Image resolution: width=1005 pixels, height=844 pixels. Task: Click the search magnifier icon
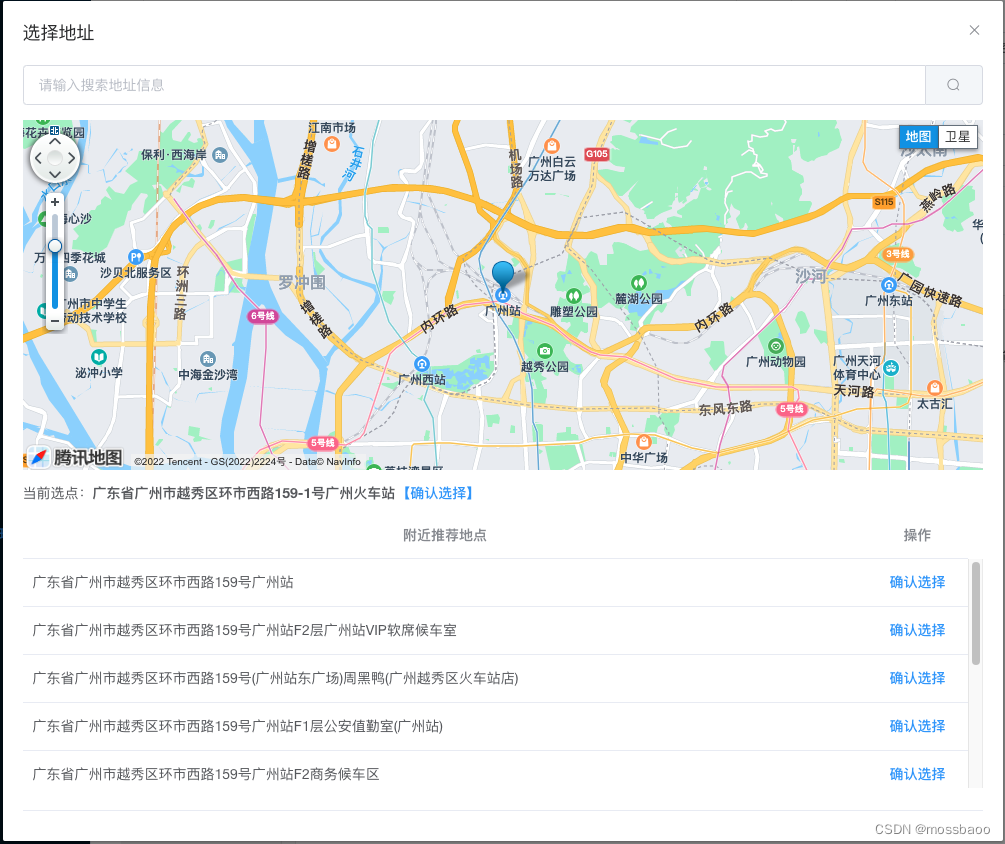[952, 85]
